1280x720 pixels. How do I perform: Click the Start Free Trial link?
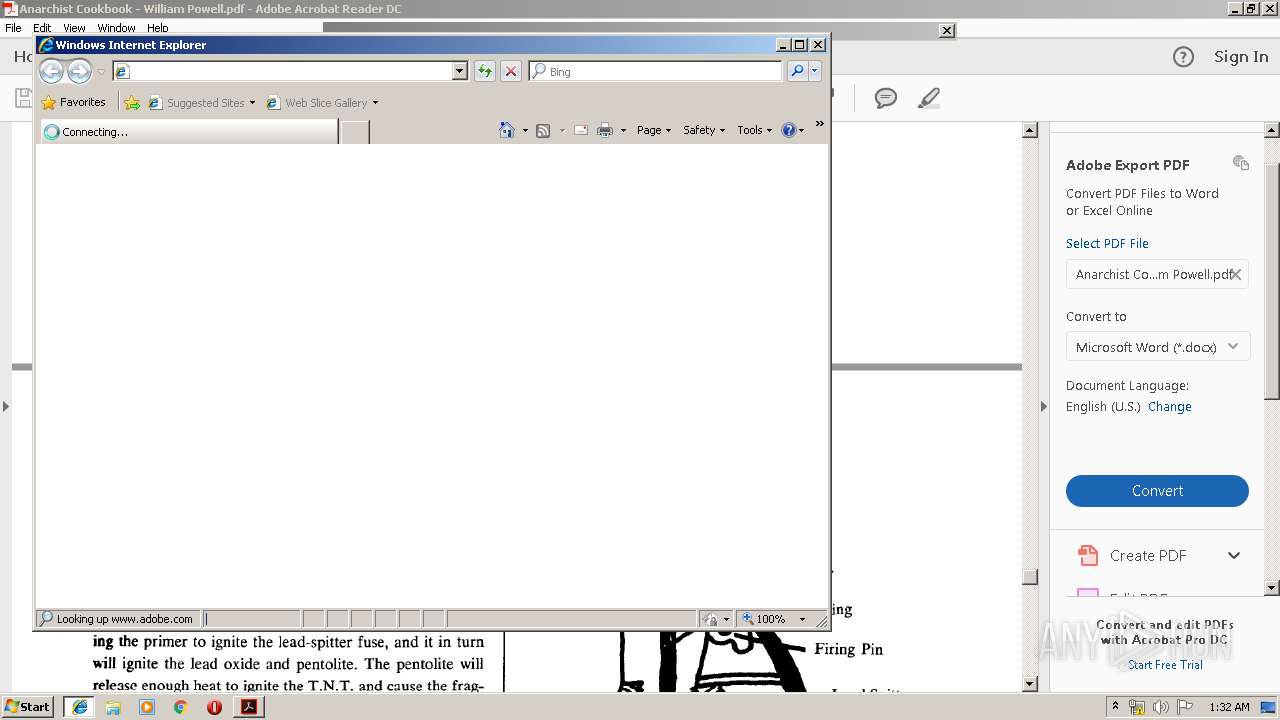(1165, 665)
